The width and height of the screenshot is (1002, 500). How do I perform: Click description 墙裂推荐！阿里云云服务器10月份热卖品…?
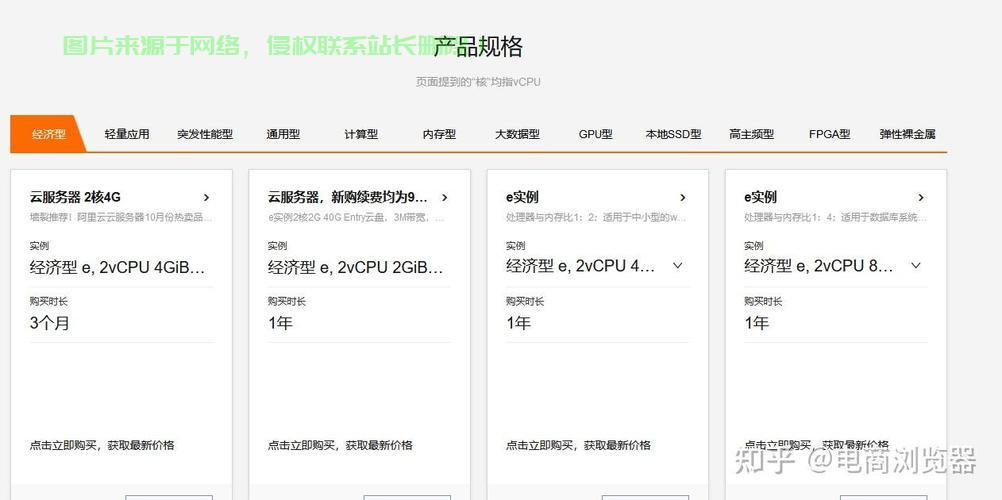121,217
